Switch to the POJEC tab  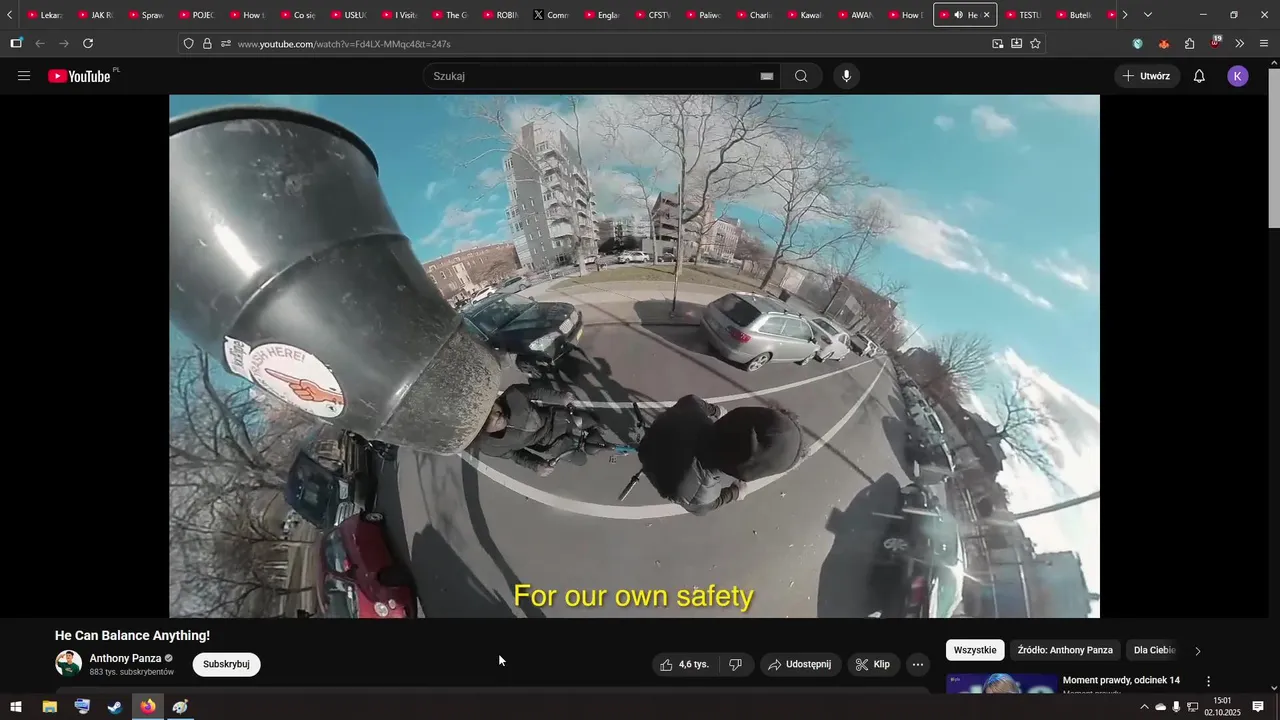[196, 15]
